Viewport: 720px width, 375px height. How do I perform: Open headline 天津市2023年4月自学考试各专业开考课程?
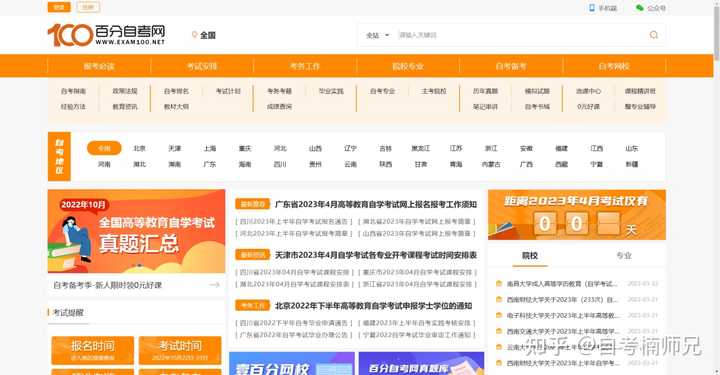click(x=376, y=255)
